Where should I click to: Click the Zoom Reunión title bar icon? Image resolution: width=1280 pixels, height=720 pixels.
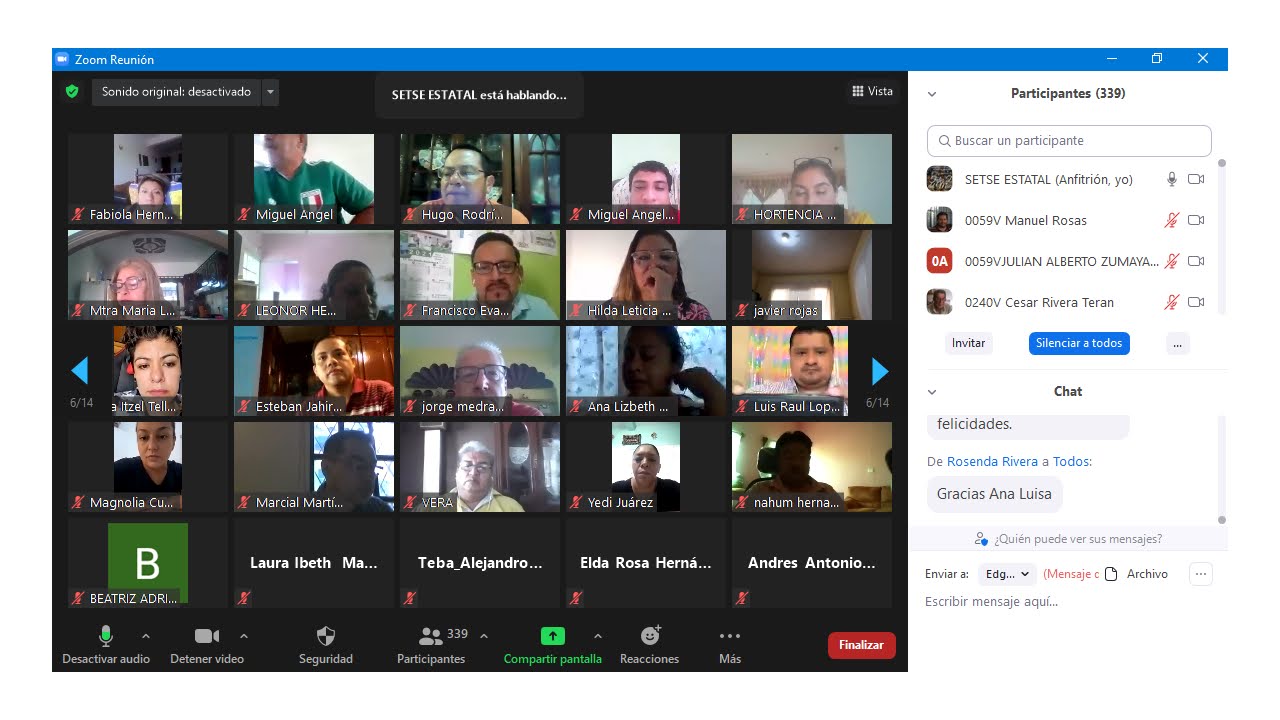(x=62, y=59)
